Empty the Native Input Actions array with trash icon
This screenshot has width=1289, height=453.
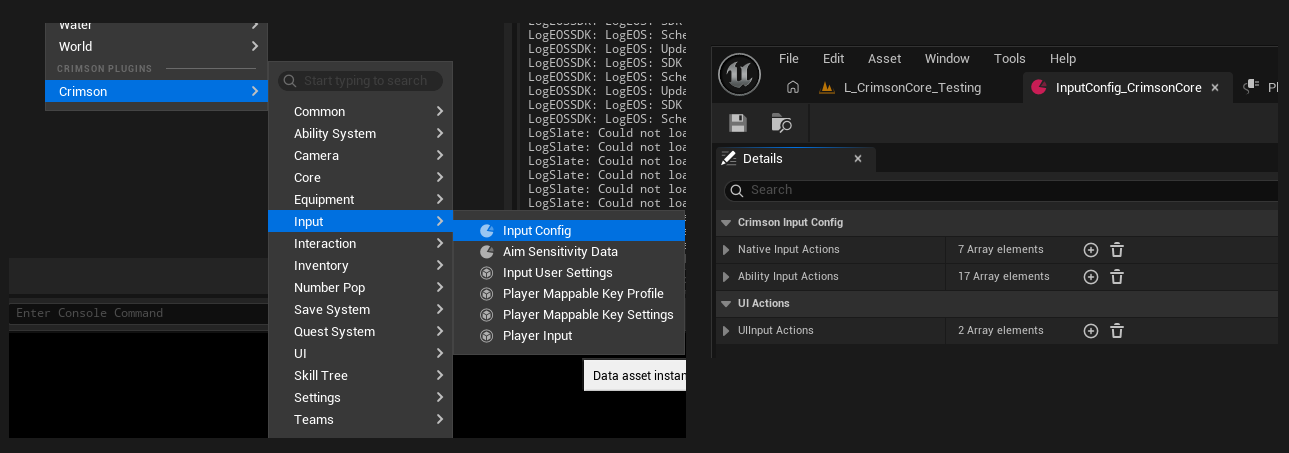(x=1117, y=250)
